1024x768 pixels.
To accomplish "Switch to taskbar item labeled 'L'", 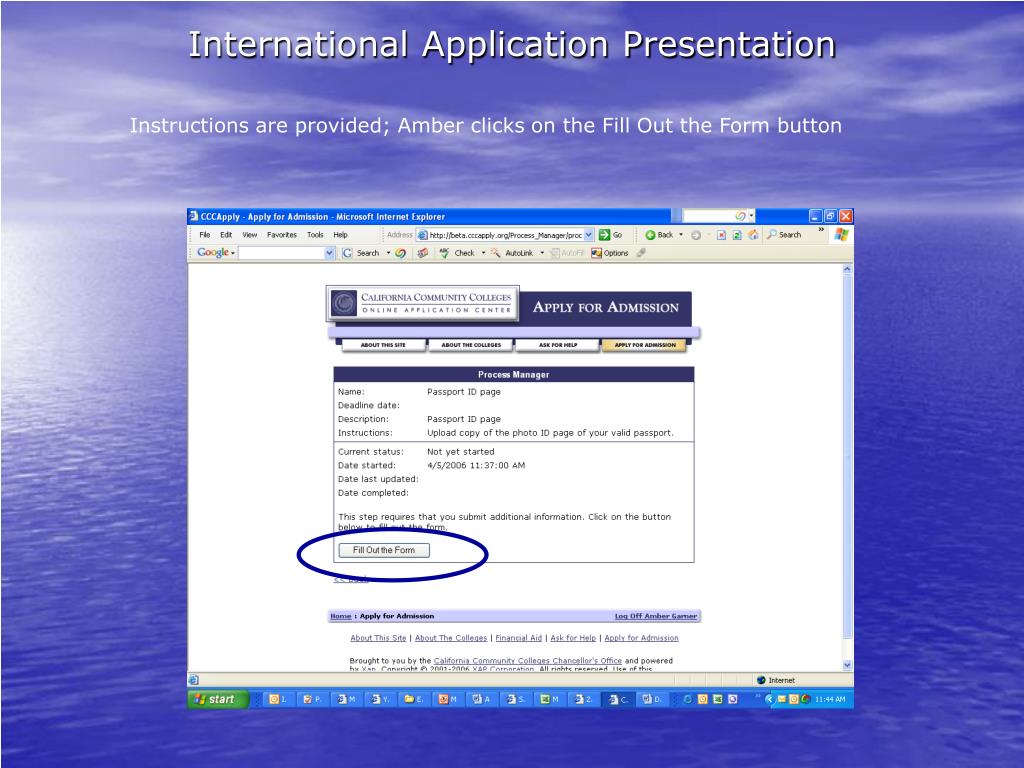I will click(x=278, y=699).
